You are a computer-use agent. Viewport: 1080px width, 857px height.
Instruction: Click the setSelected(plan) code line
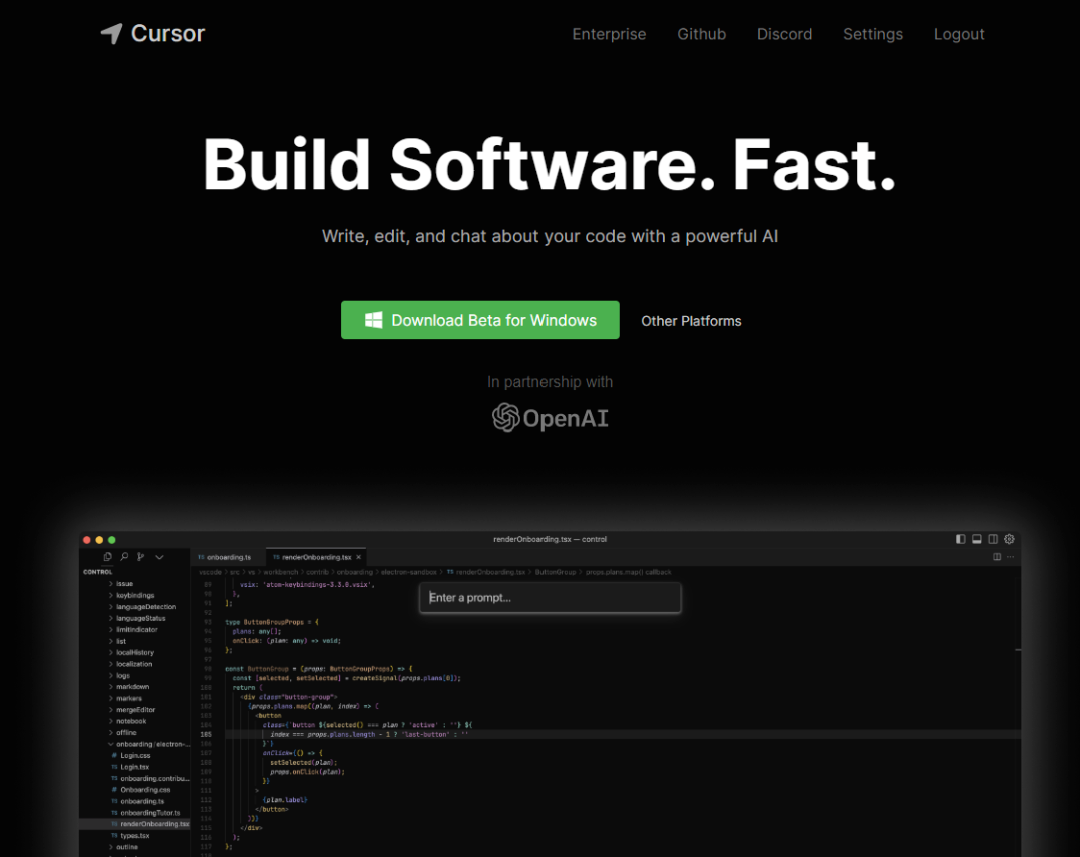coord(303,763)
